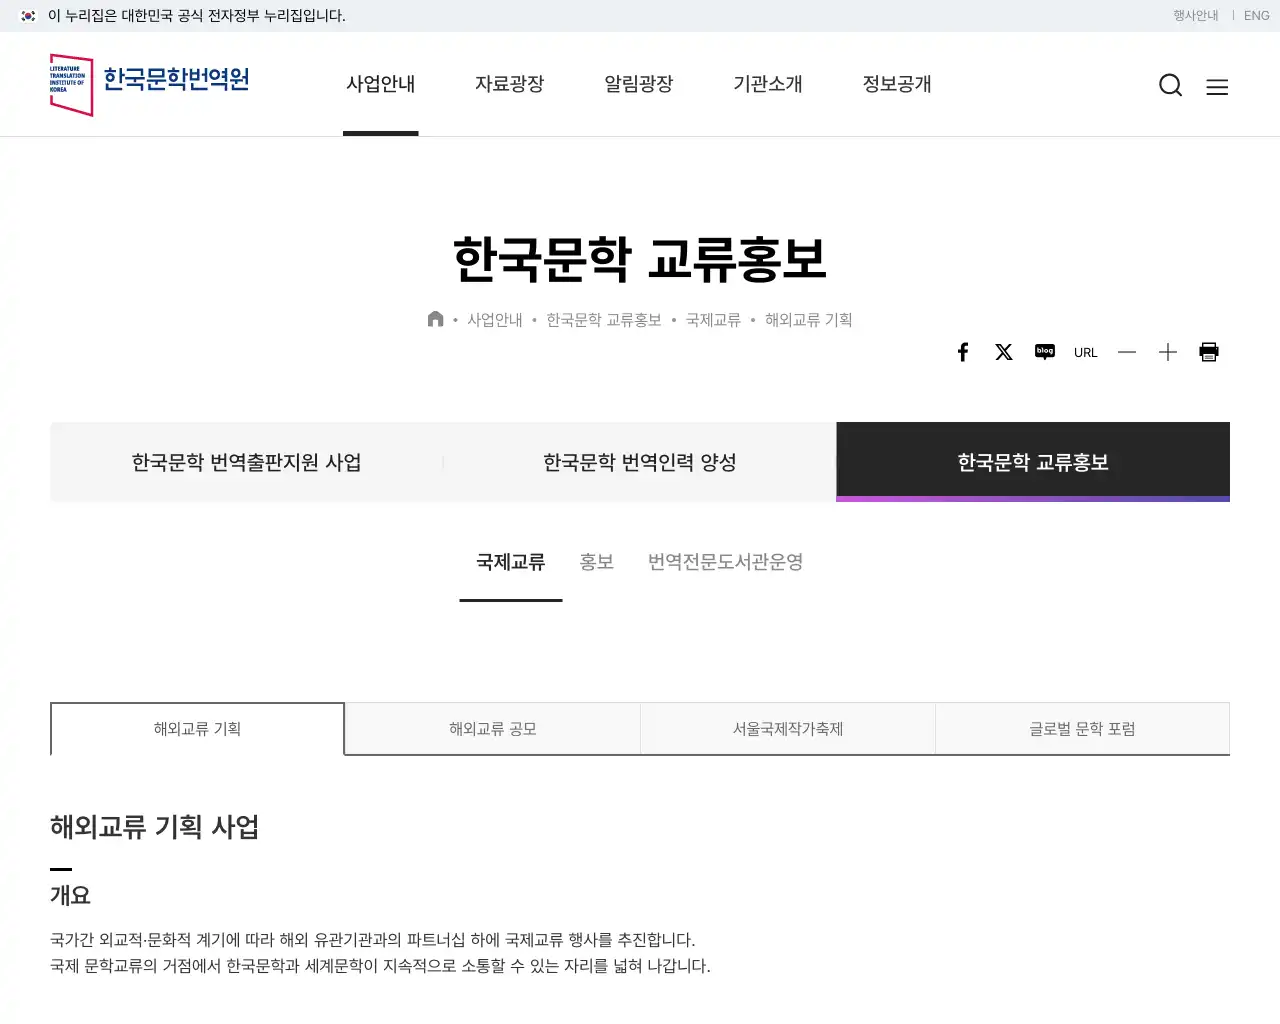Switch to the 해외교류 공모 tab
1280x1024 pixels.
pyautogui.click(x=491, y=729)
